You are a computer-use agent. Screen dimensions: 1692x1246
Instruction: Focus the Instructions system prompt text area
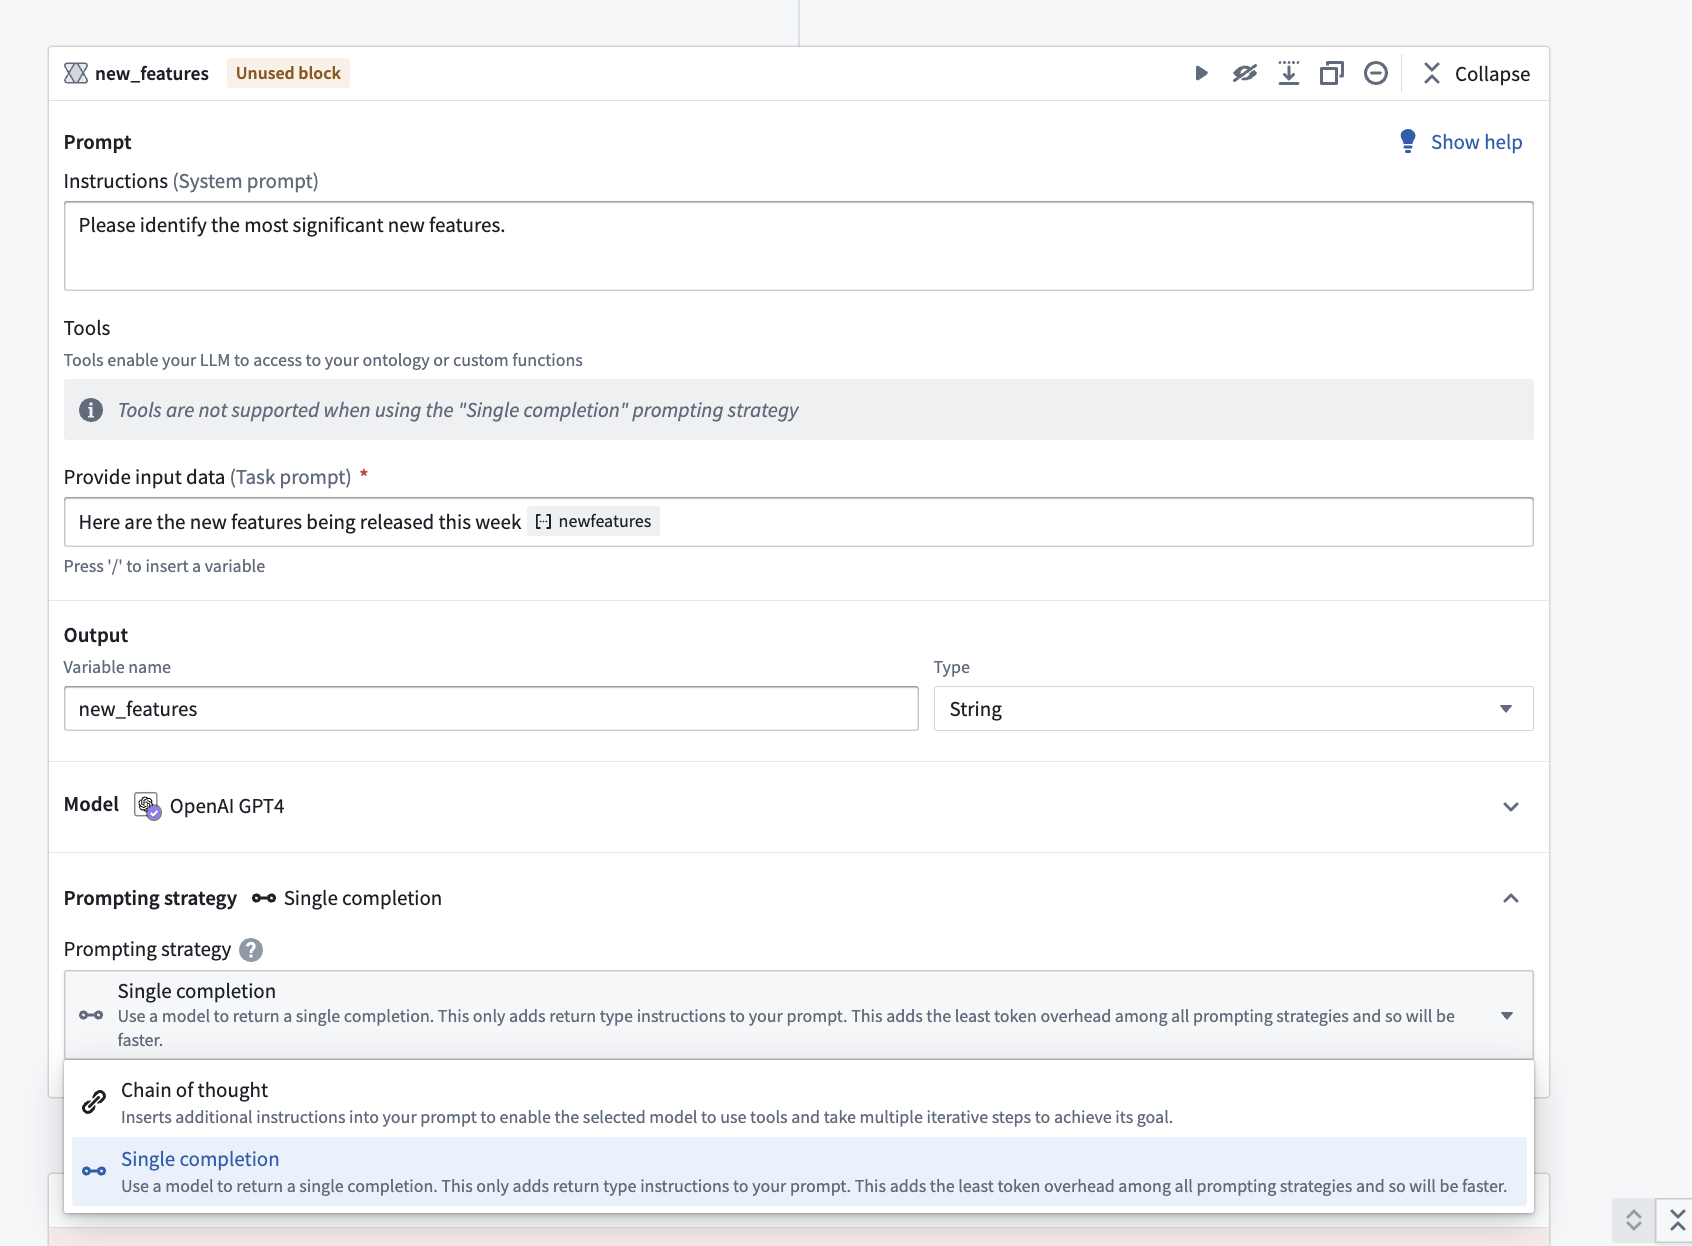click(x=798, y=246)
